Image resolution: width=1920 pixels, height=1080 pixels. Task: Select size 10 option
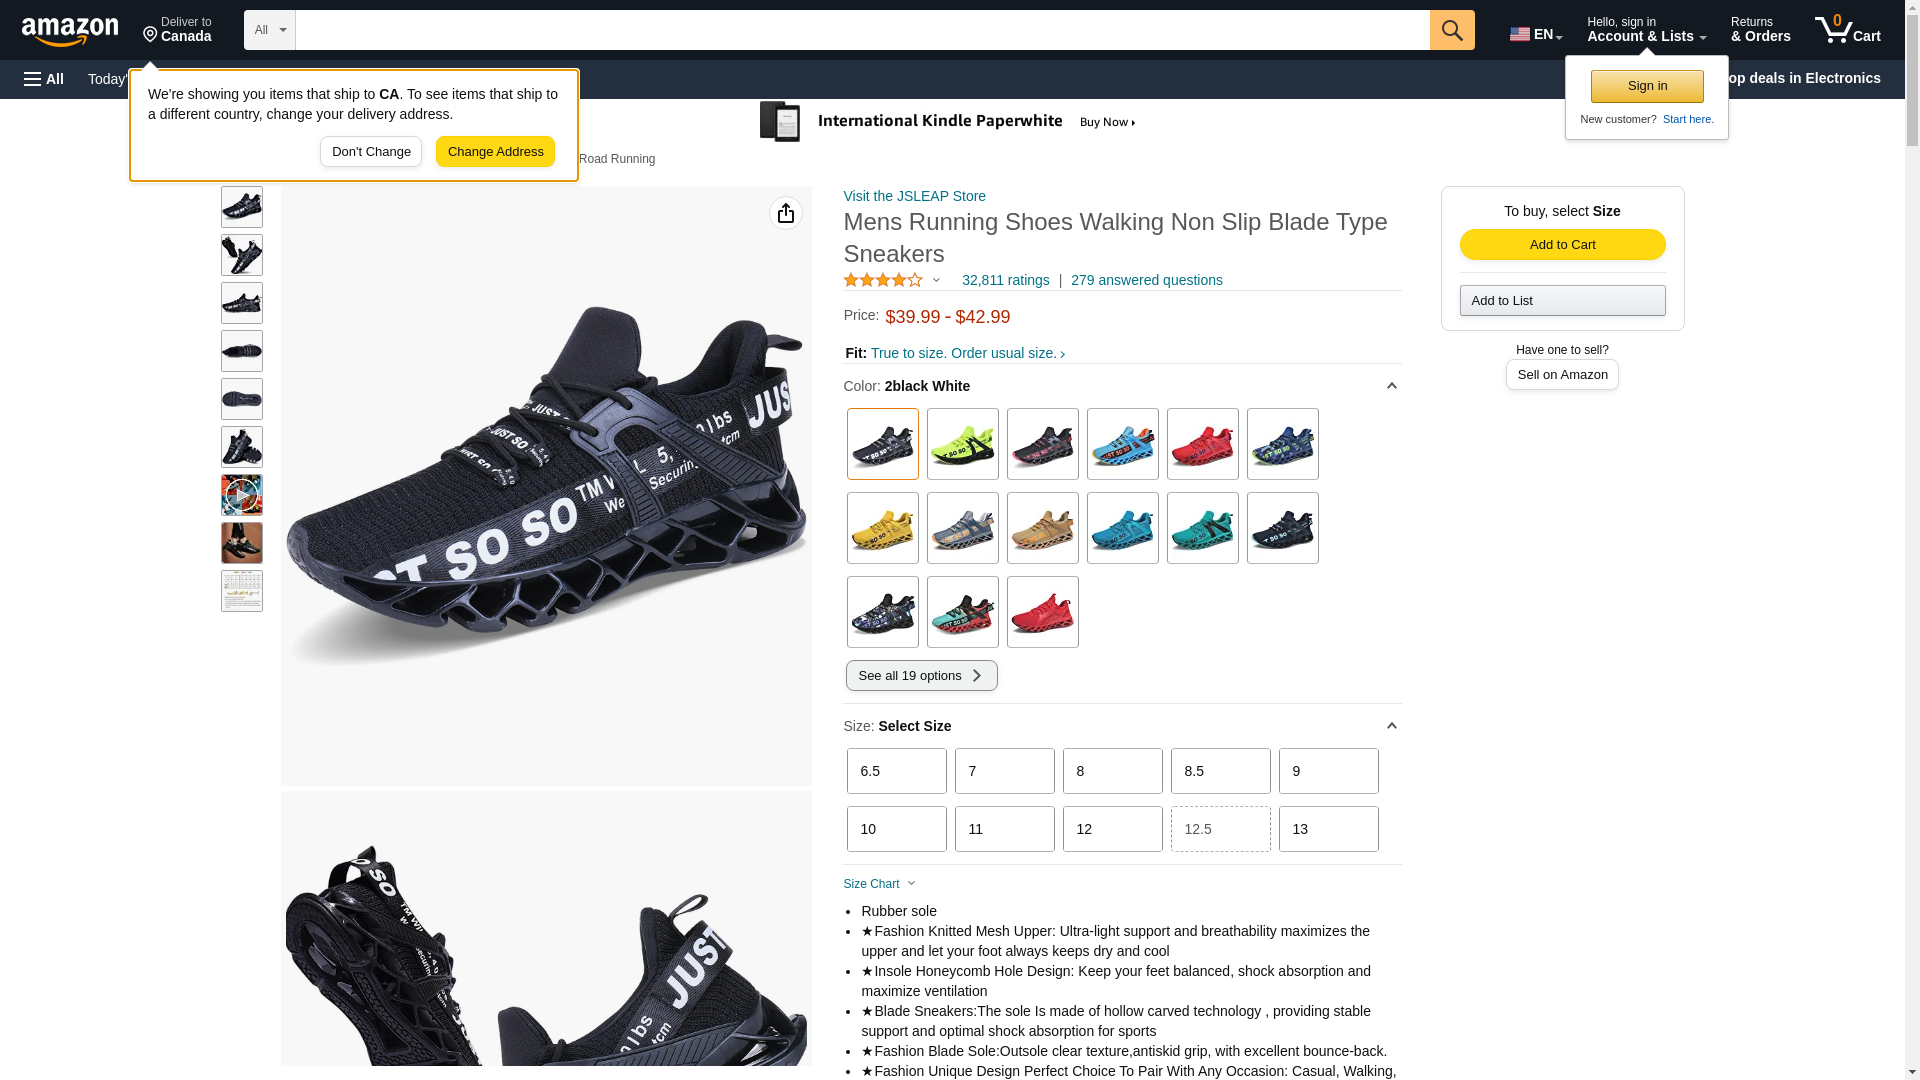(x=896, y=829)
